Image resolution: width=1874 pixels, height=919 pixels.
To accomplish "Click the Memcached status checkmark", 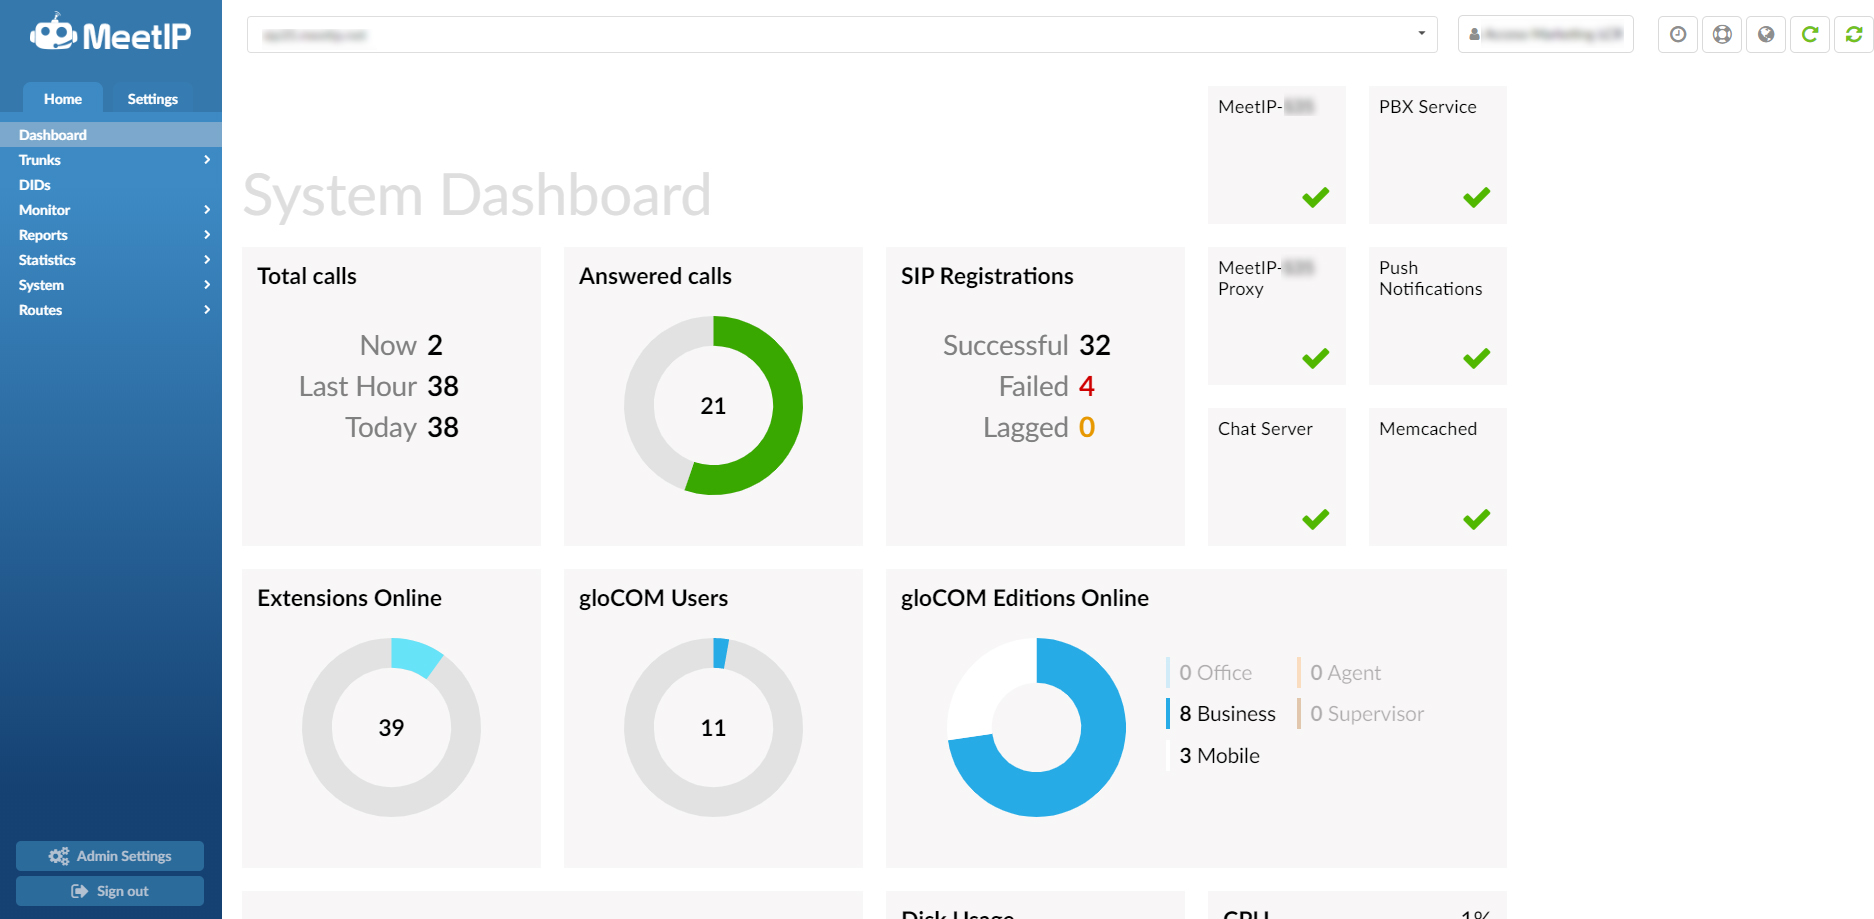I will pyautogui.click(x=1476, y=519).
